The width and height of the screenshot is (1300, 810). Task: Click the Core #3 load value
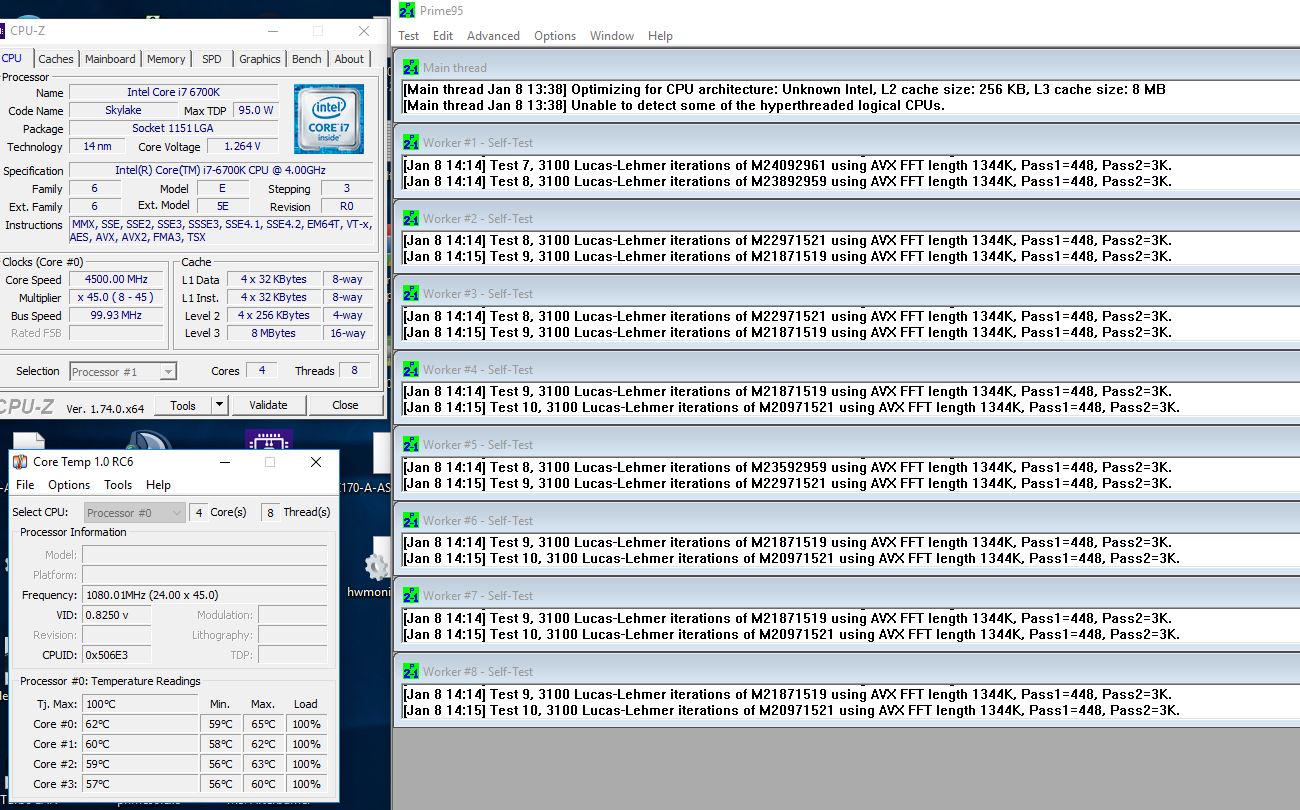(x=306, y=784)
